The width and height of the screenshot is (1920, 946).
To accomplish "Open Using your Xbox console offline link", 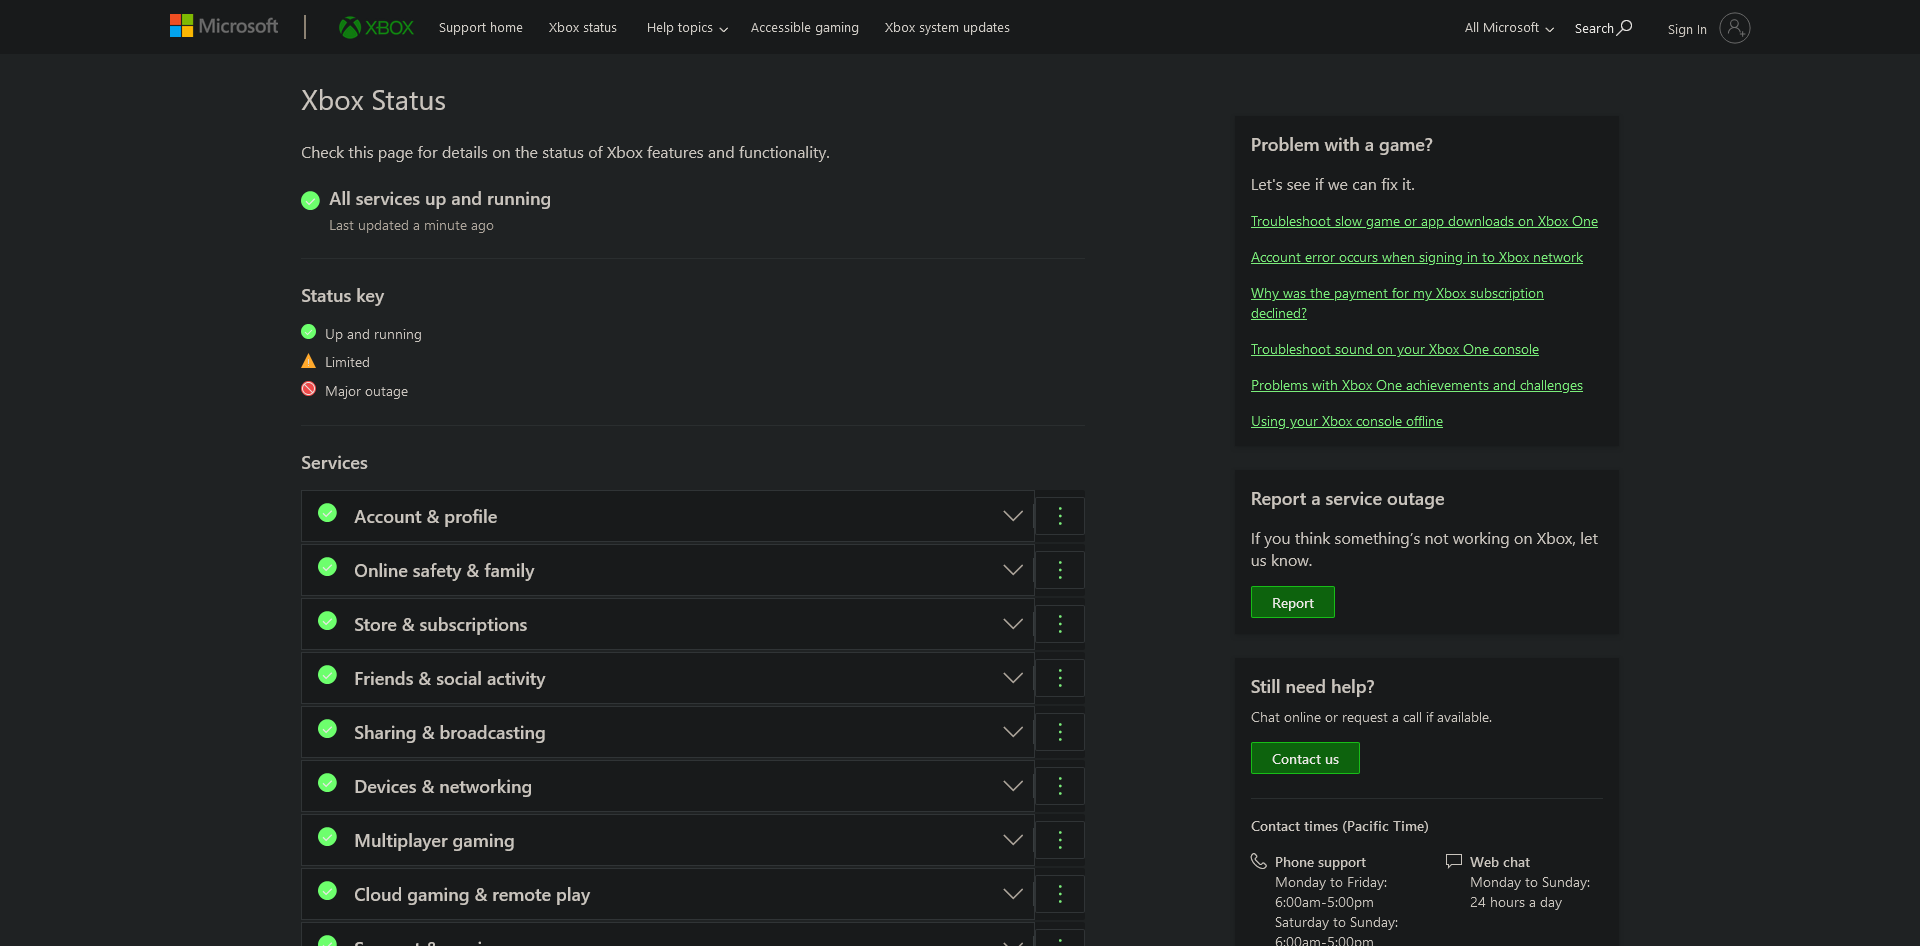I will pos(1346,421).
